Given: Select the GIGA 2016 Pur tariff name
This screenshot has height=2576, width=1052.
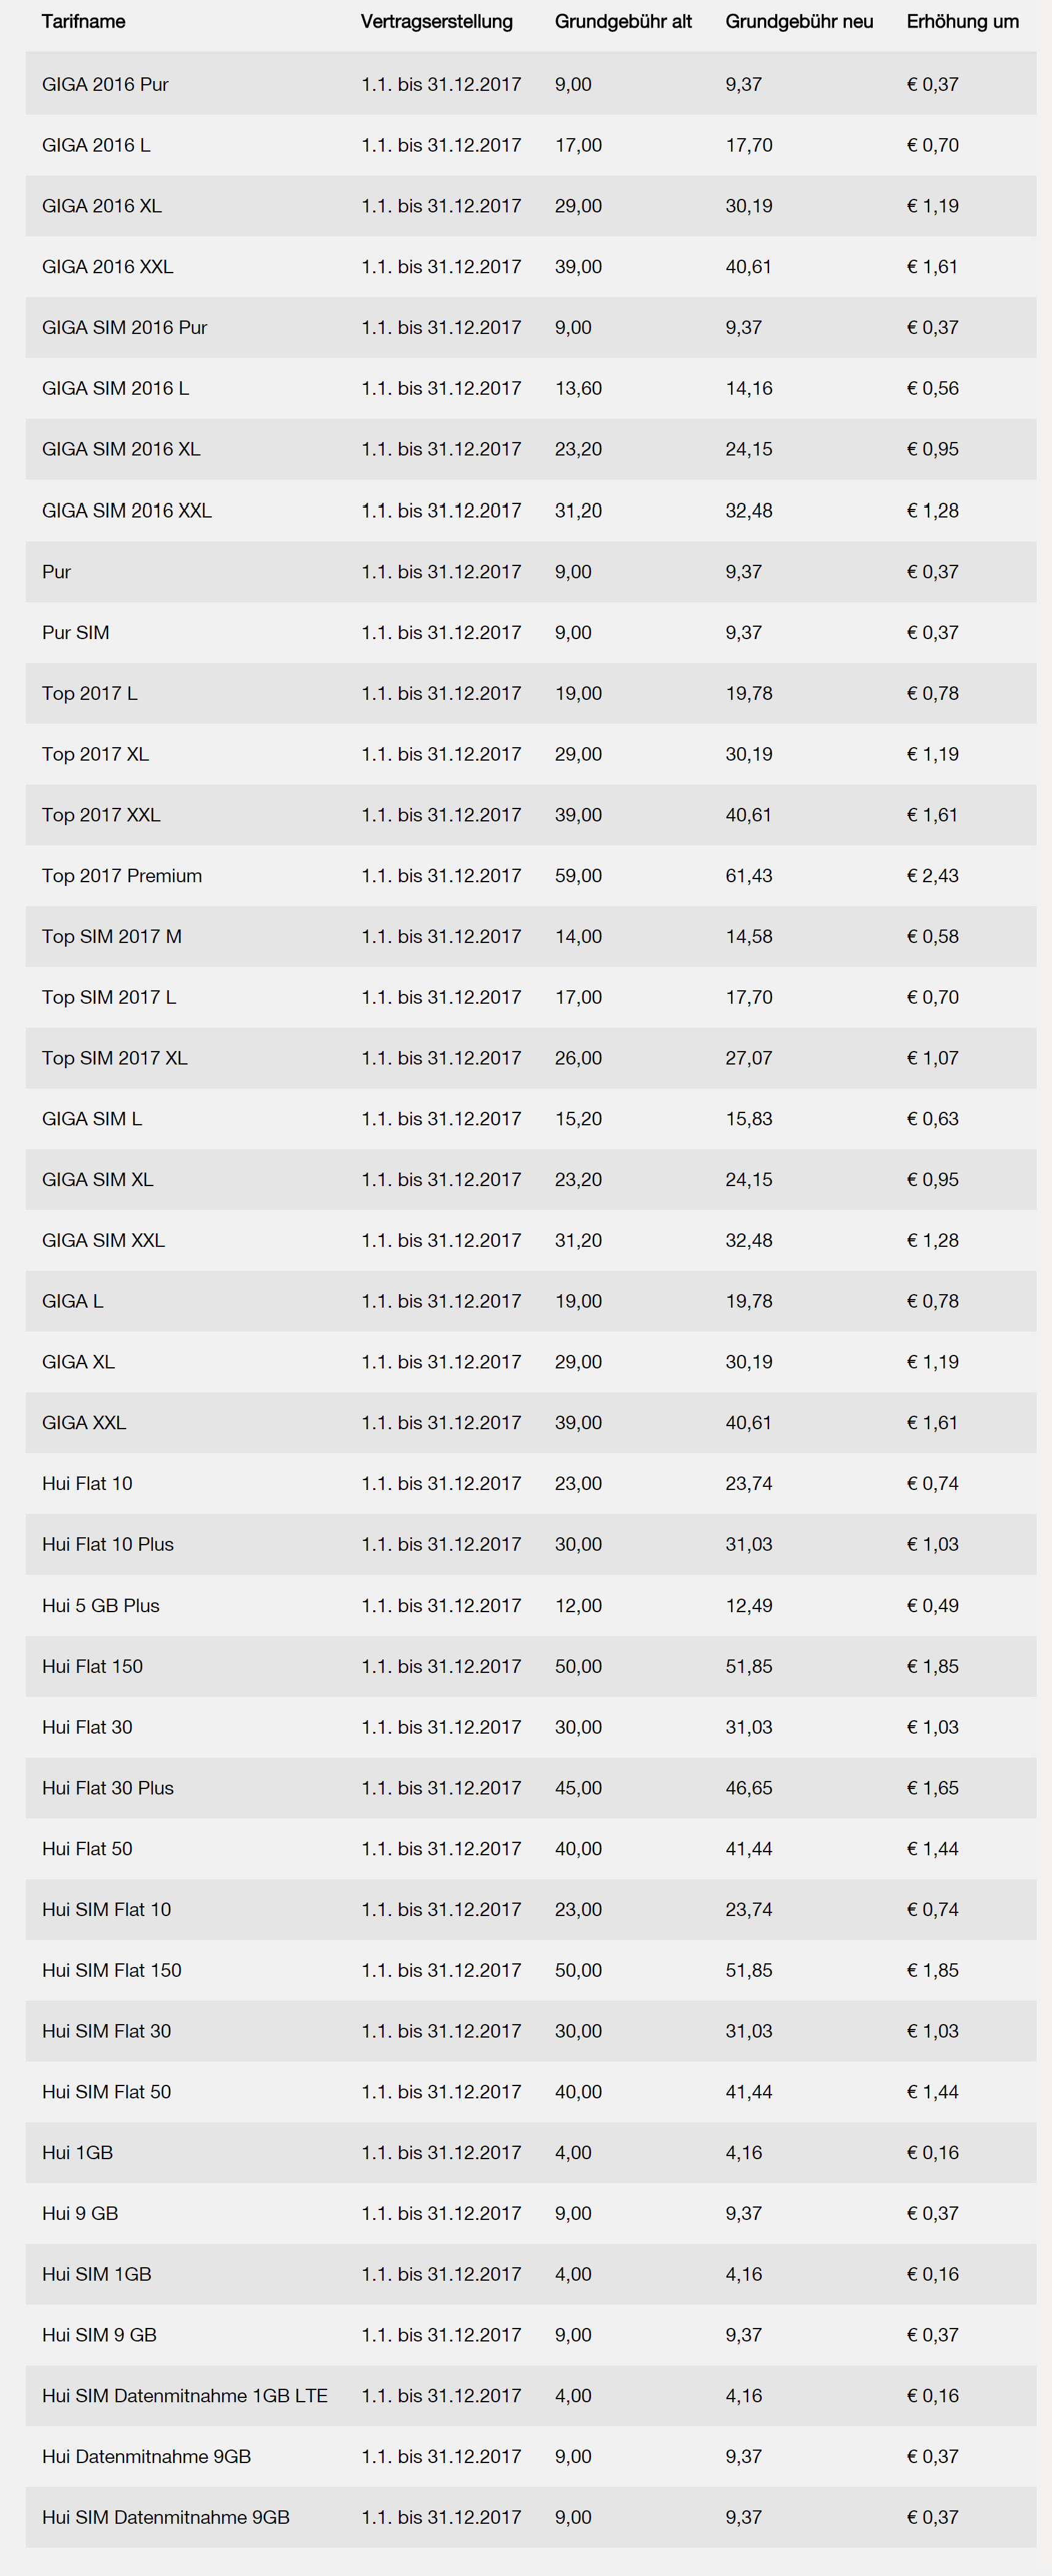Looking at the screenshot, I should (105, 84).
